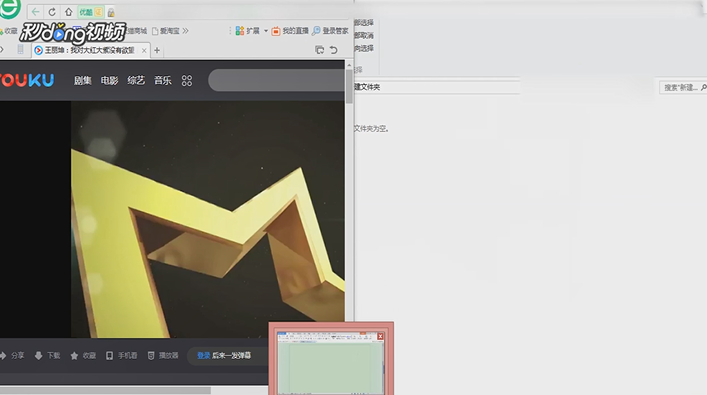Click the Youku search input field
Viewport: 707px width, 395px height.
pyautogui.click(x=276, y=80)
